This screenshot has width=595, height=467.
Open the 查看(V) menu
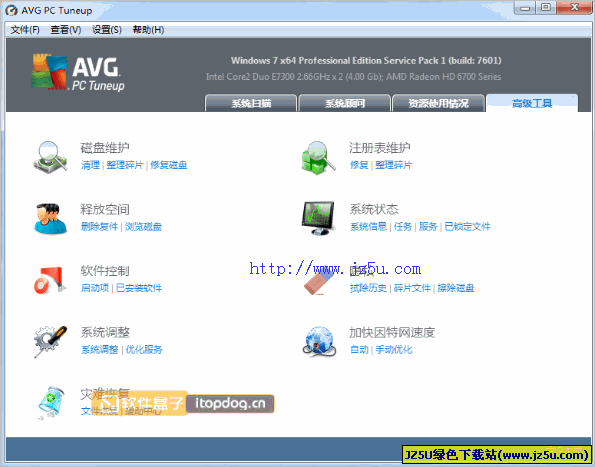click(x=66, y=30)
